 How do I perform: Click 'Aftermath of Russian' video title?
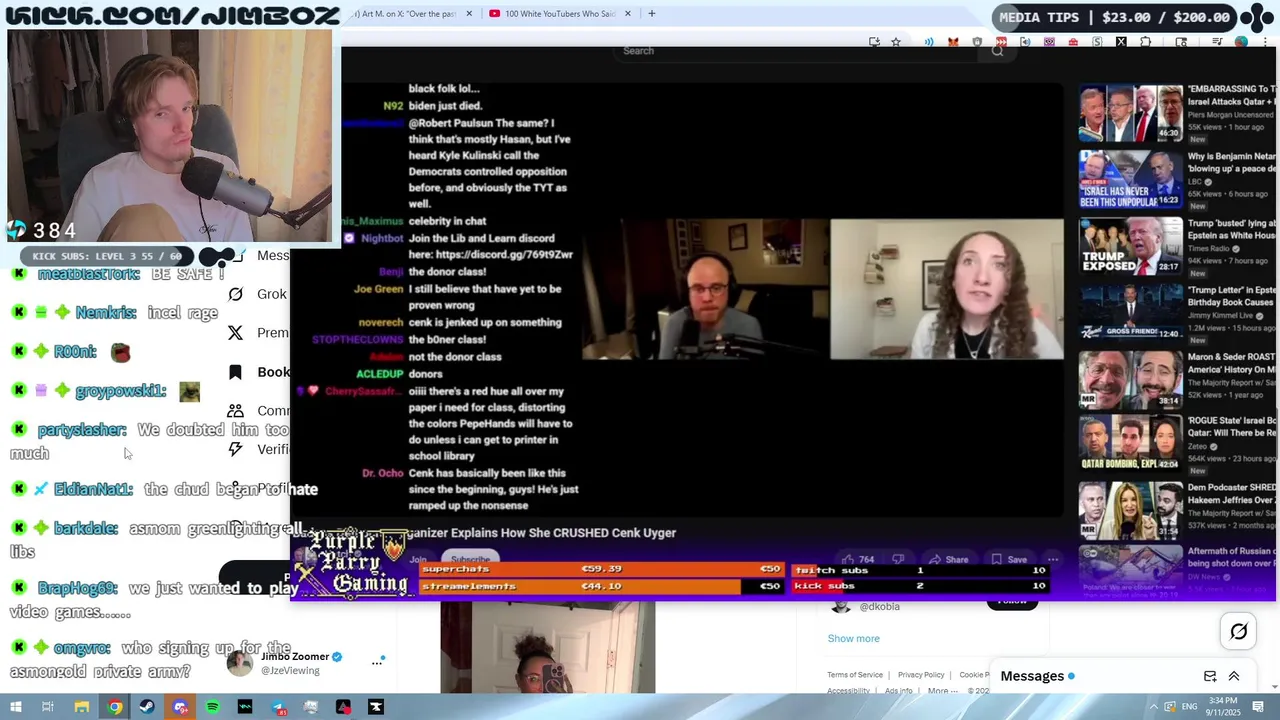point(1233,557)
